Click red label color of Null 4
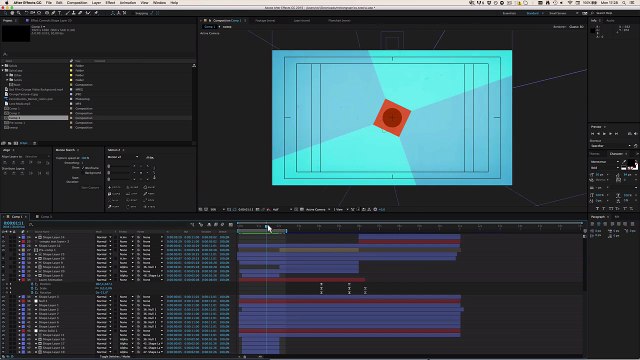The height and width of the screenshot is (360, 640). pyautogui.click(x=23, y=301)
